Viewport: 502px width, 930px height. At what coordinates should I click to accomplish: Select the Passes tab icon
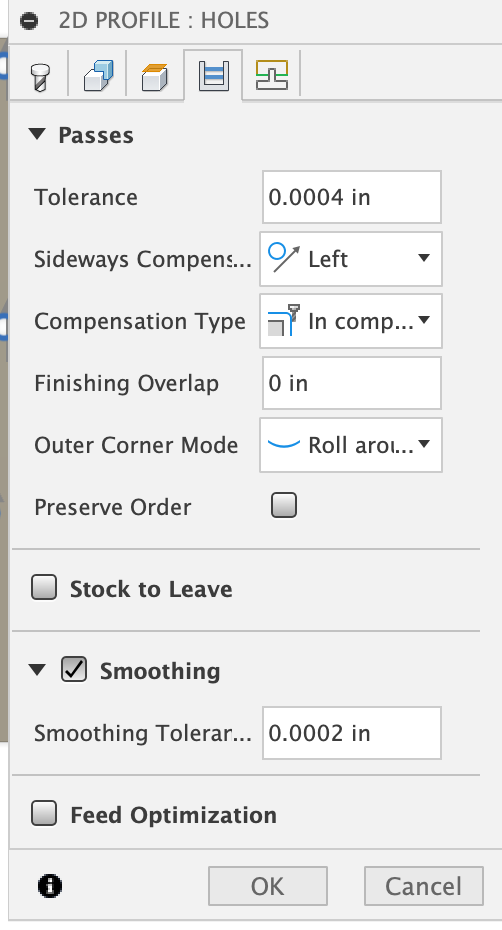tap(213, 76)
